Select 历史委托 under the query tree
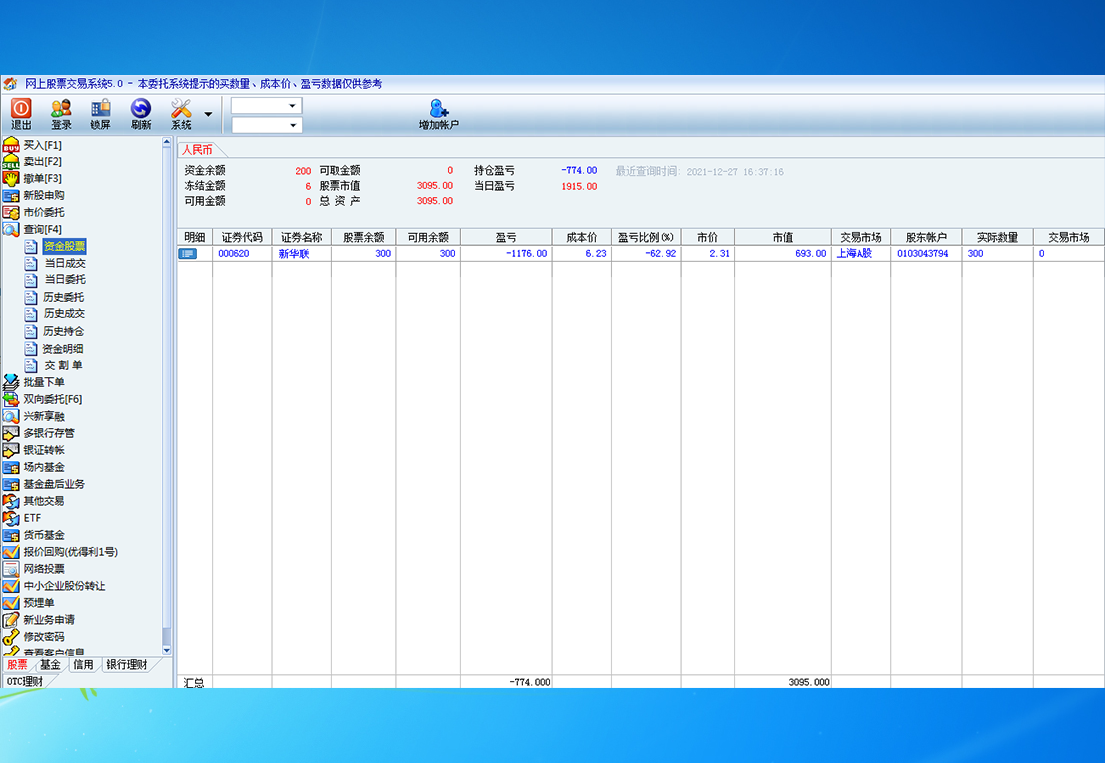 pyautogui.click(x=65, y=297)
